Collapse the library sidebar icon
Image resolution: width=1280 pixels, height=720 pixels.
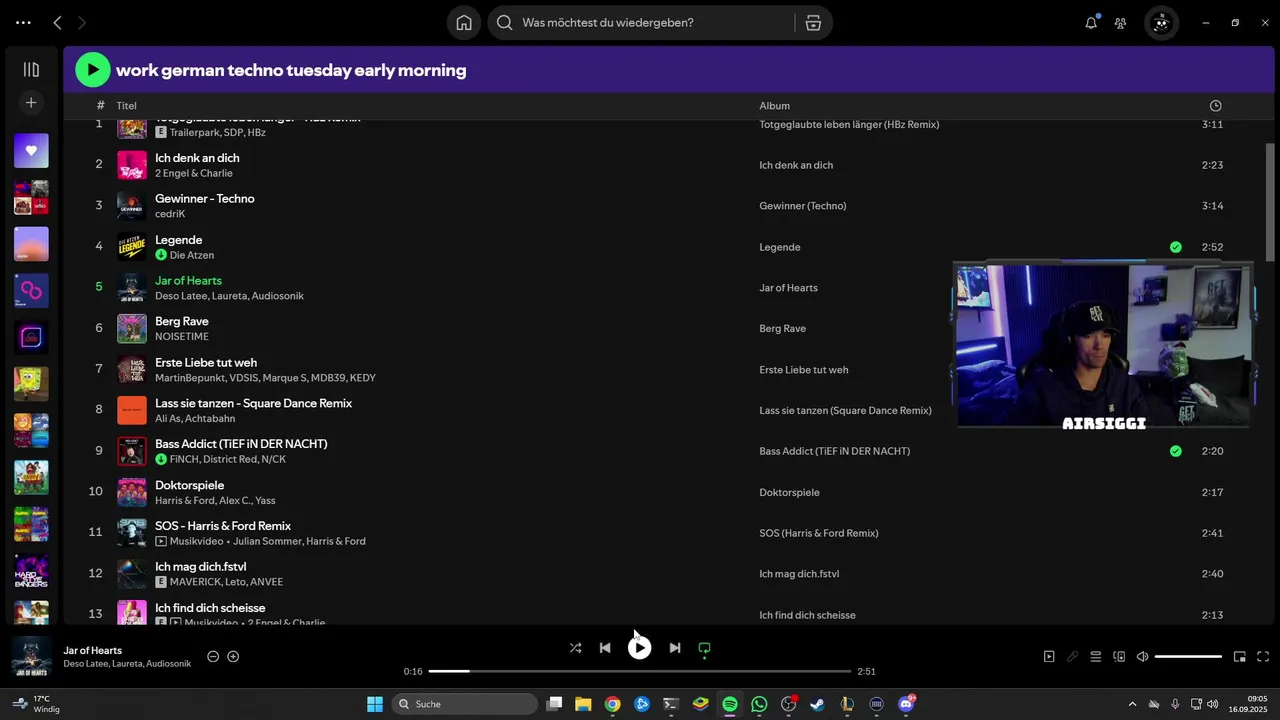[x=31, y=69]
